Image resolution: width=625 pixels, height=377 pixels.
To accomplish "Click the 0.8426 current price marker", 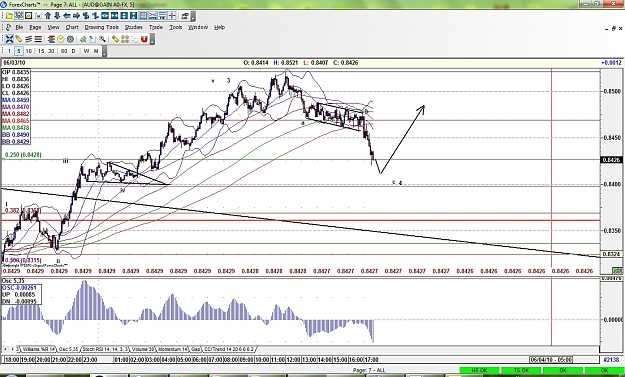I will [611, 160].
